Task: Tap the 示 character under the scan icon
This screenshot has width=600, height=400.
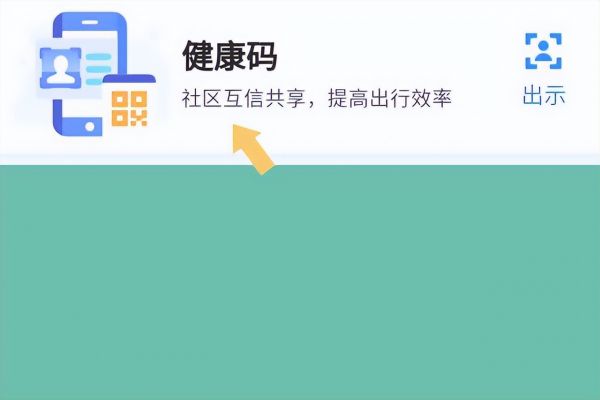Action: (555, 95)
